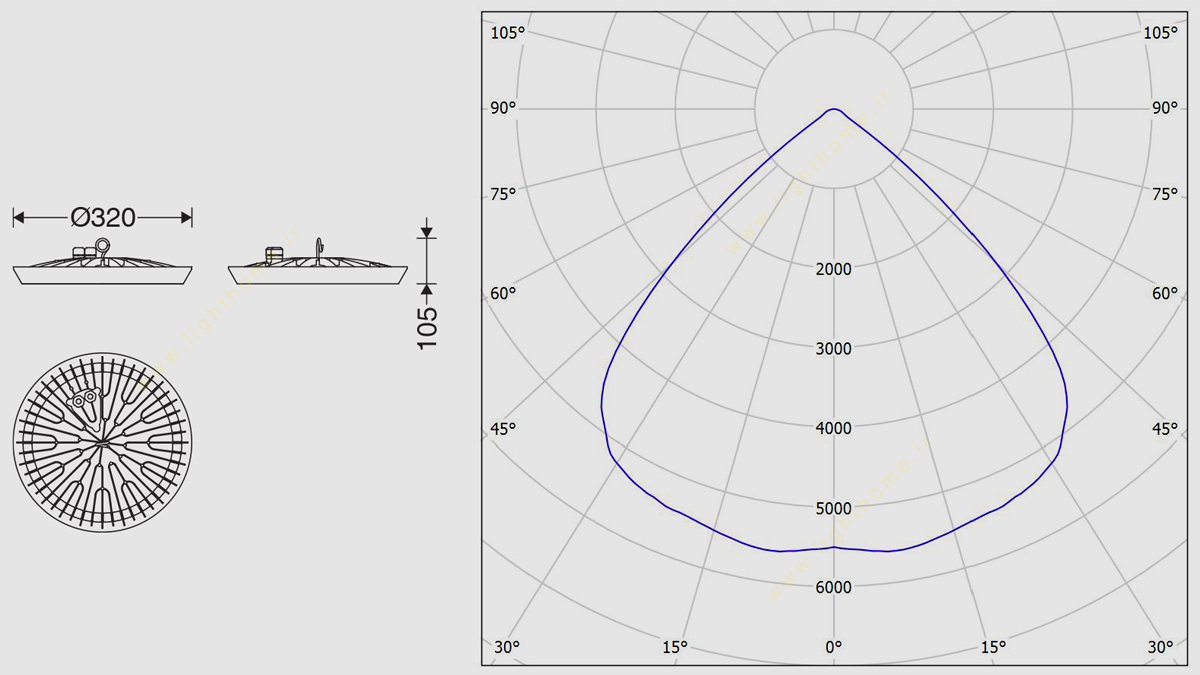Click the 90° label on chart's left edge
The image size is (1200, 675).
(503, 108)
